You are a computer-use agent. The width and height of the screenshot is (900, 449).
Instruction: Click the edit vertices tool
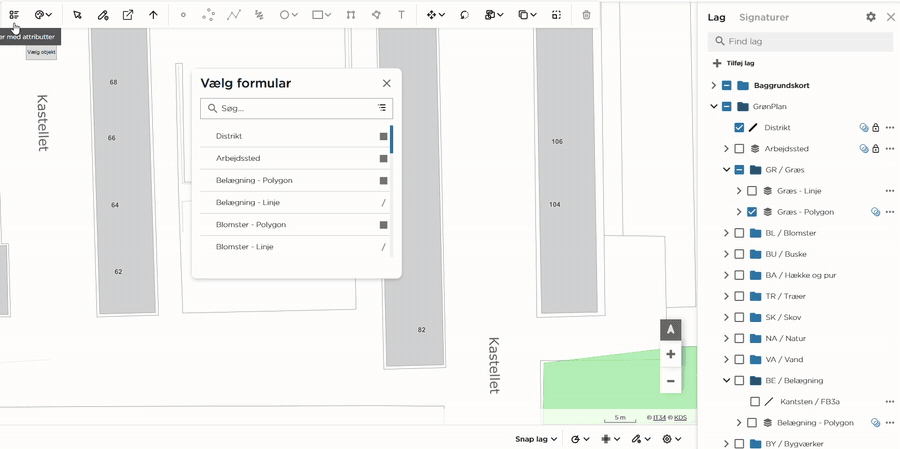351,15
